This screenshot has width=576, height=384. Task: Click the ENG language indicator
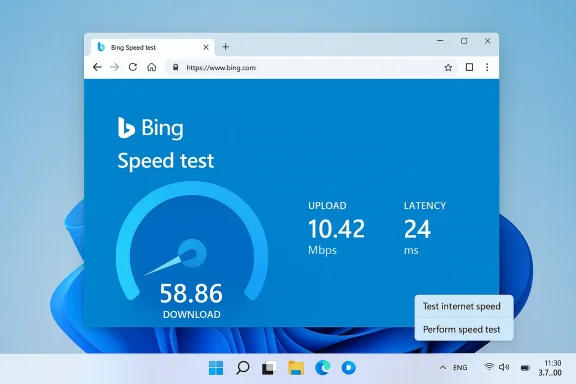coord(460,367)
